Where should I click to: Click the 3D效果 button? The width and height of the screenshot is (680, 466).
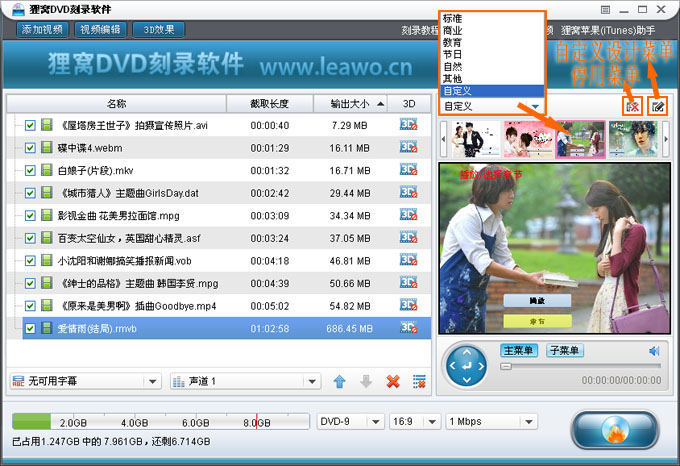(159, 29)
